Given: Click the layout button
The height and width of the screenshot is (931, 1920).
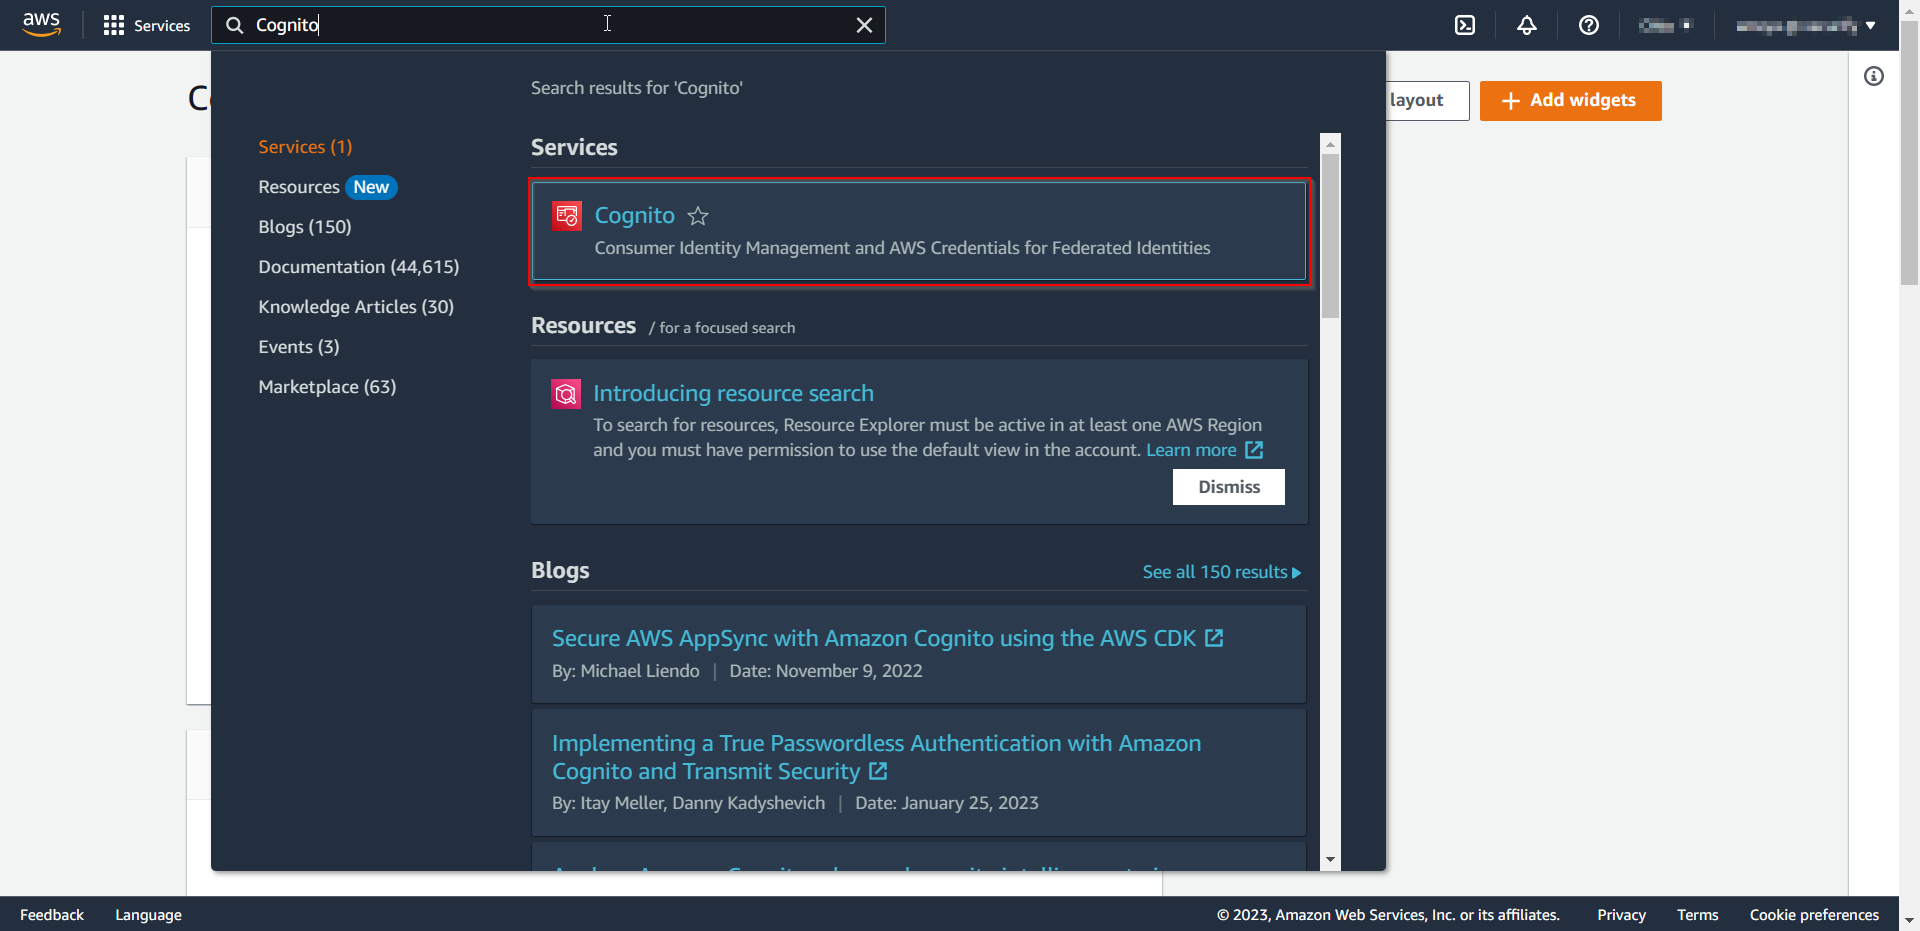Looking at the screenshot, I should [x=1427, y=101].
